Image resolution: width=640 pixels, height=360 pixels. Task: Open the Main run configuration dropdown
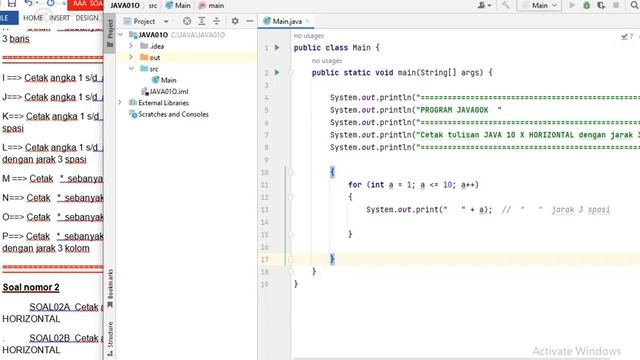click(540, 5)
